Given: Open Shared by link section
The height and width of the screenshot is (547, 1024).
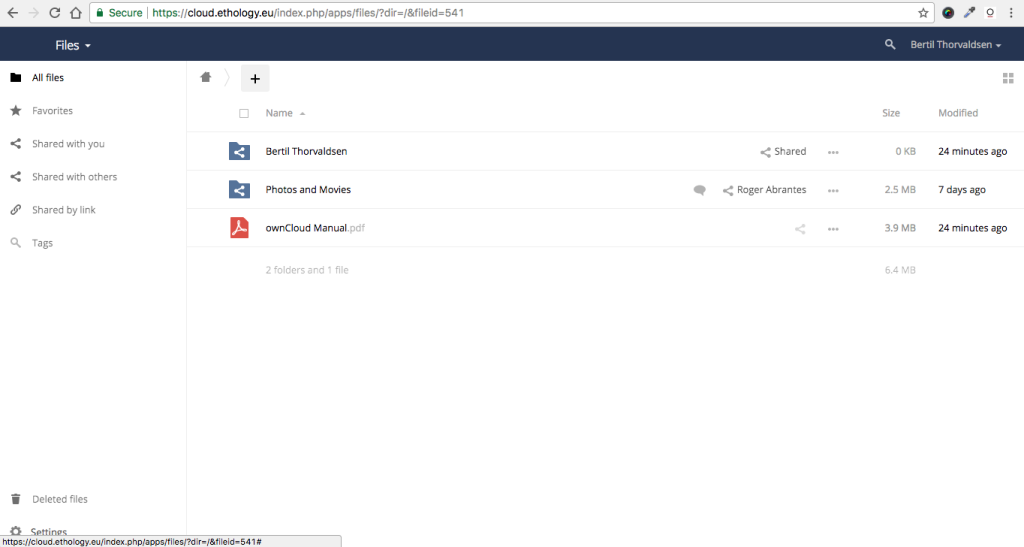Looking at the screenshot, I should [x=93, y=210].
